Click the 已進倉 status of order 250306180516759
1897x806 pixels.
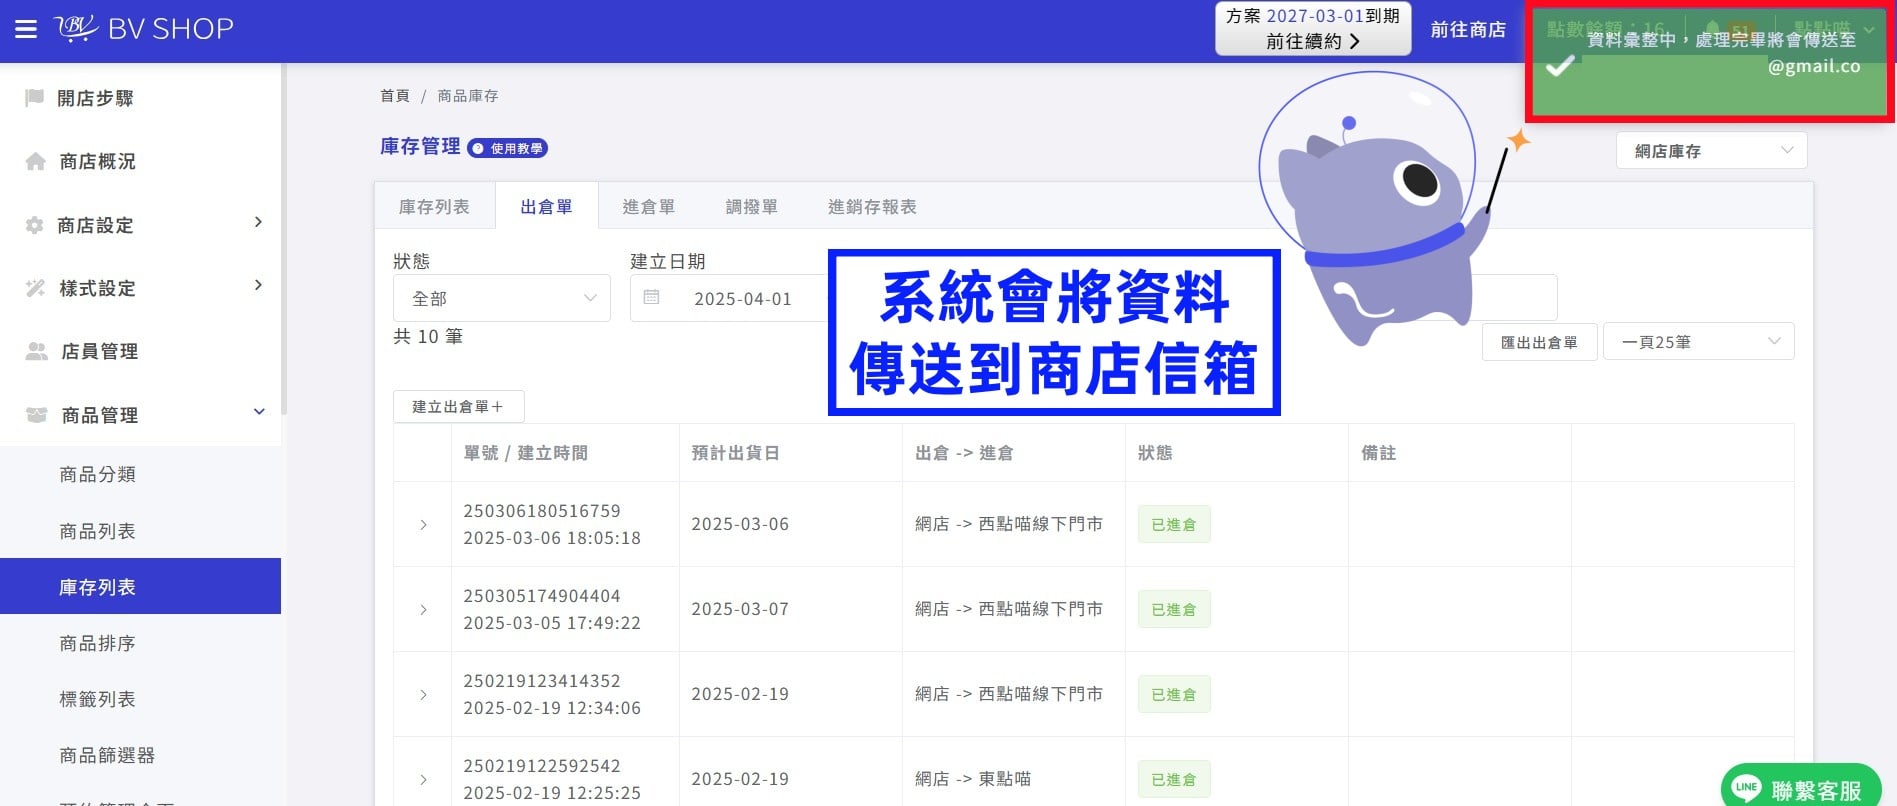[1174, 524]
